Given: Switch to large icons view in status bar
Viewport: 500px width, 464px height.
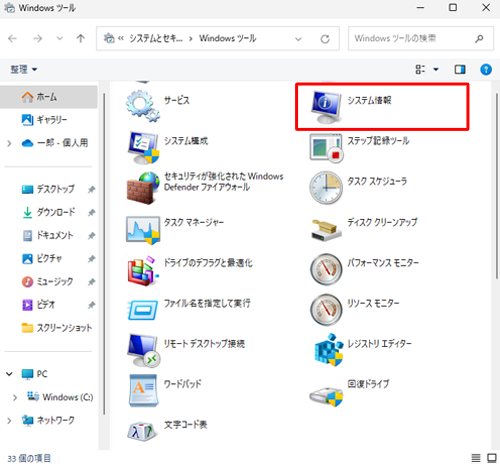Looking at the screenshot, I should coord(492,458).
